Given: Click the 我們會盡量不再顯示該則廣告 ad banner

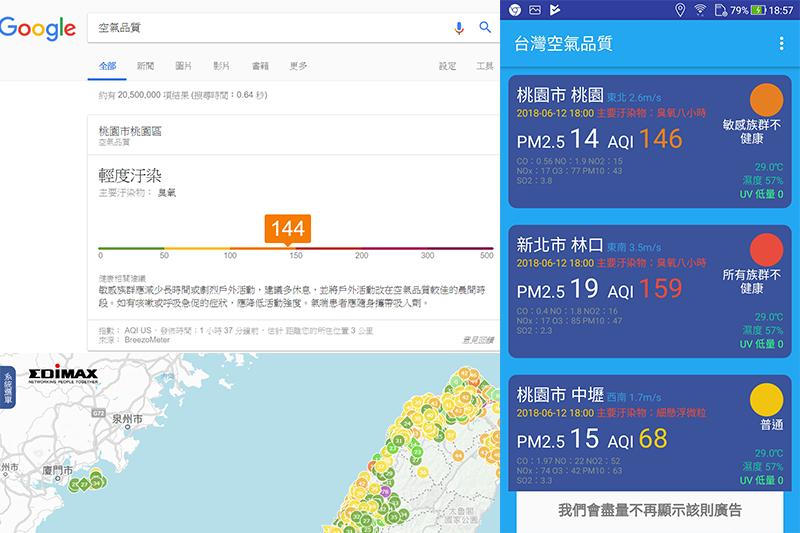Looking at the screenshot, I should [649, 512].
